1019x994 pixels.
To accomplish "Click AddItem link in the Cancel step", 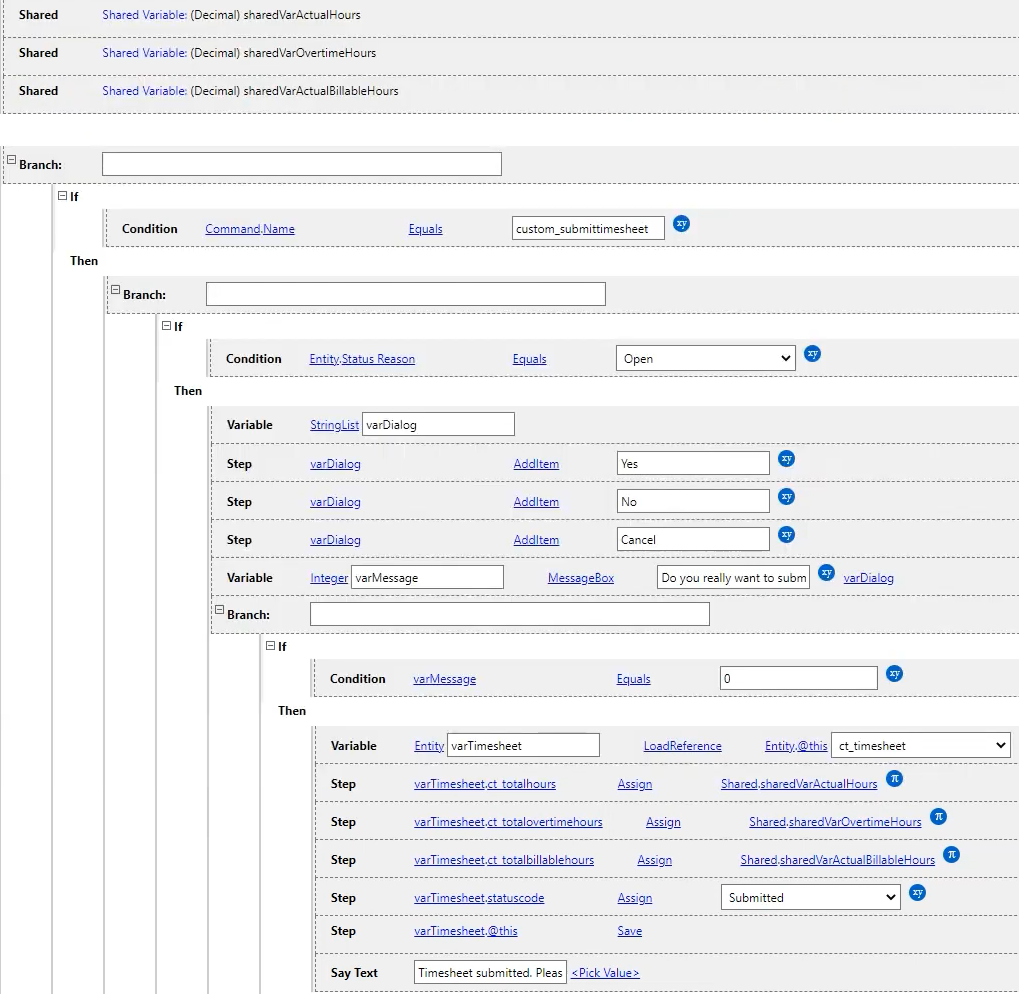I will pyautogui.click(x=536, y=540).
